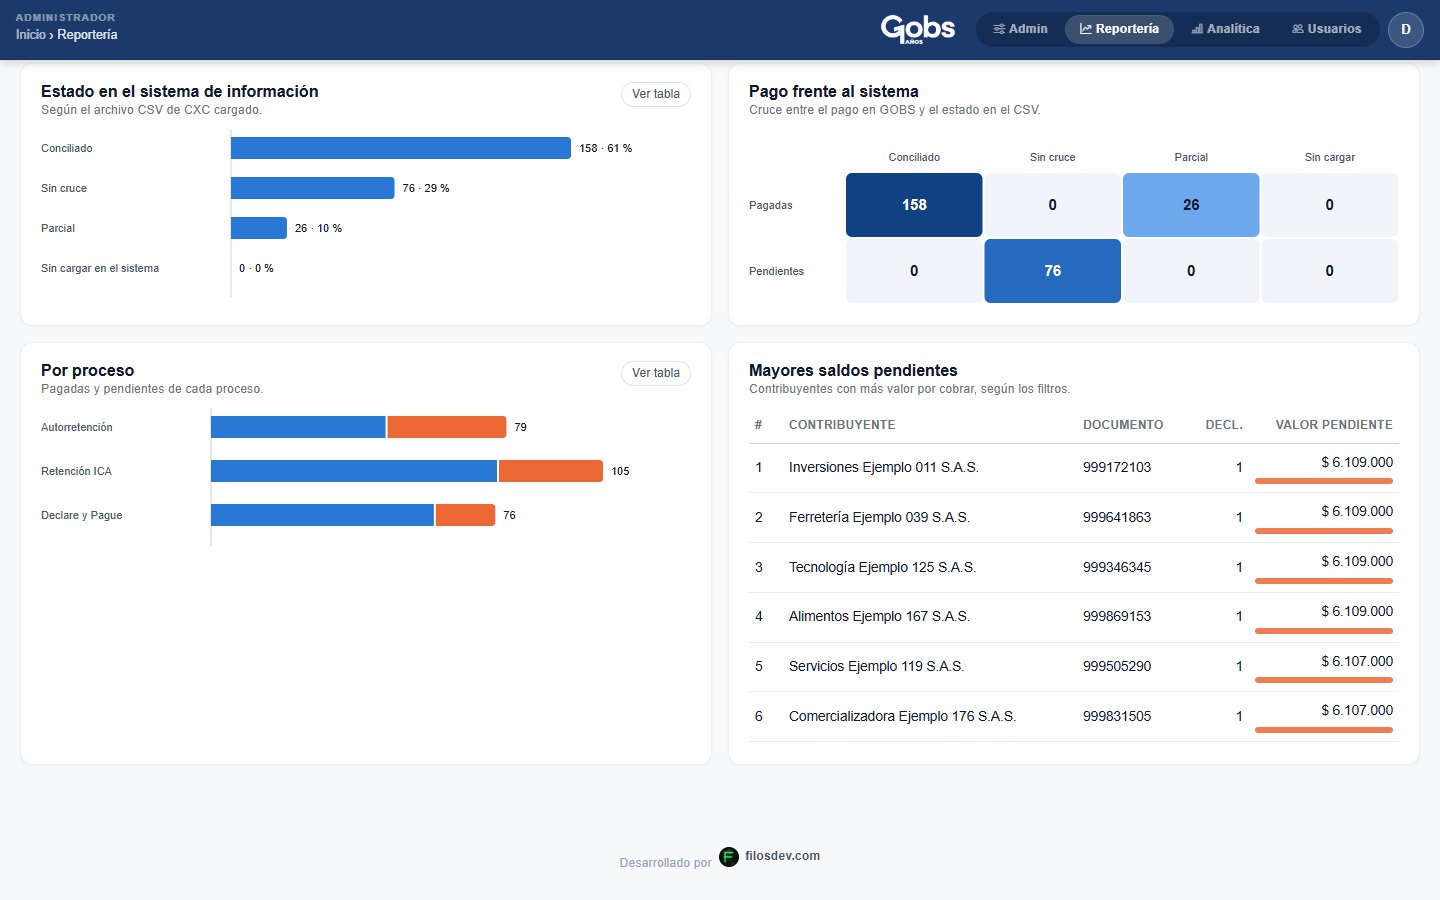Click the Pagadas Parcial cell showing 26
The image size is (1440, 900).
pyautogui.click(x=1191, y=205)
